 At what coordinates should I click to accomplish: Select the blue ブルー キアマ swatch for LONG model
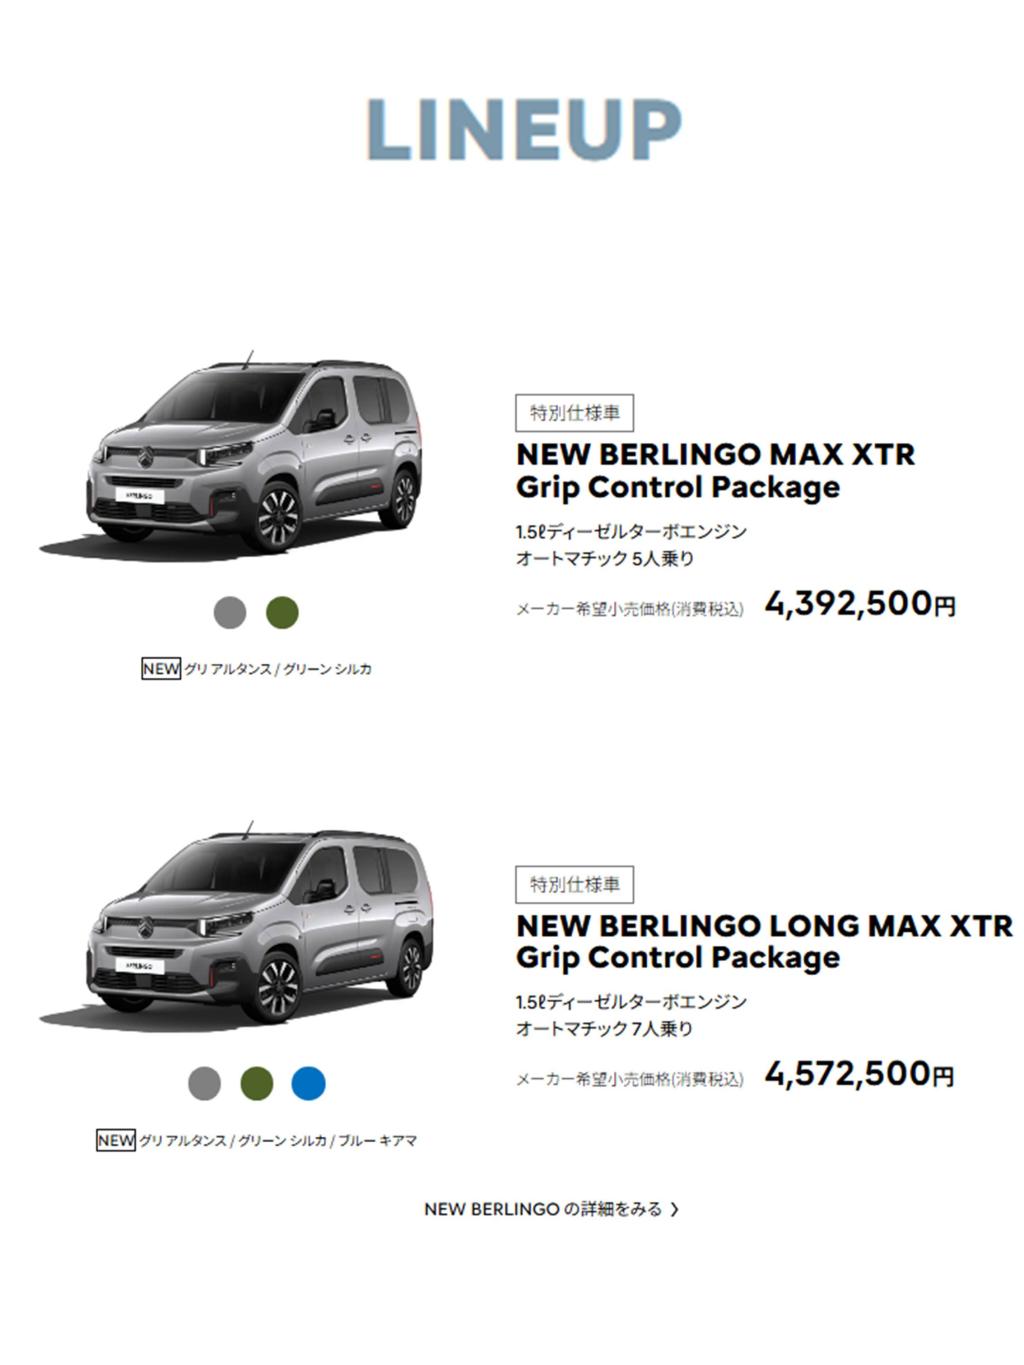pos(306,1081)
